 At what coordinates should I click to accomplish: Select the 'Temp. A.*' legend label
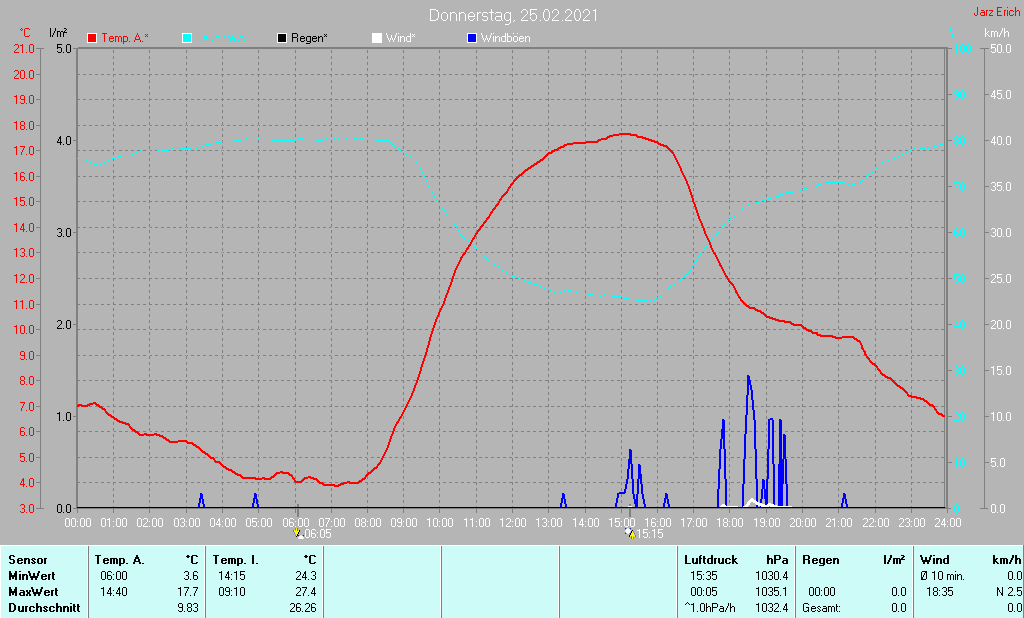[125, 39]
